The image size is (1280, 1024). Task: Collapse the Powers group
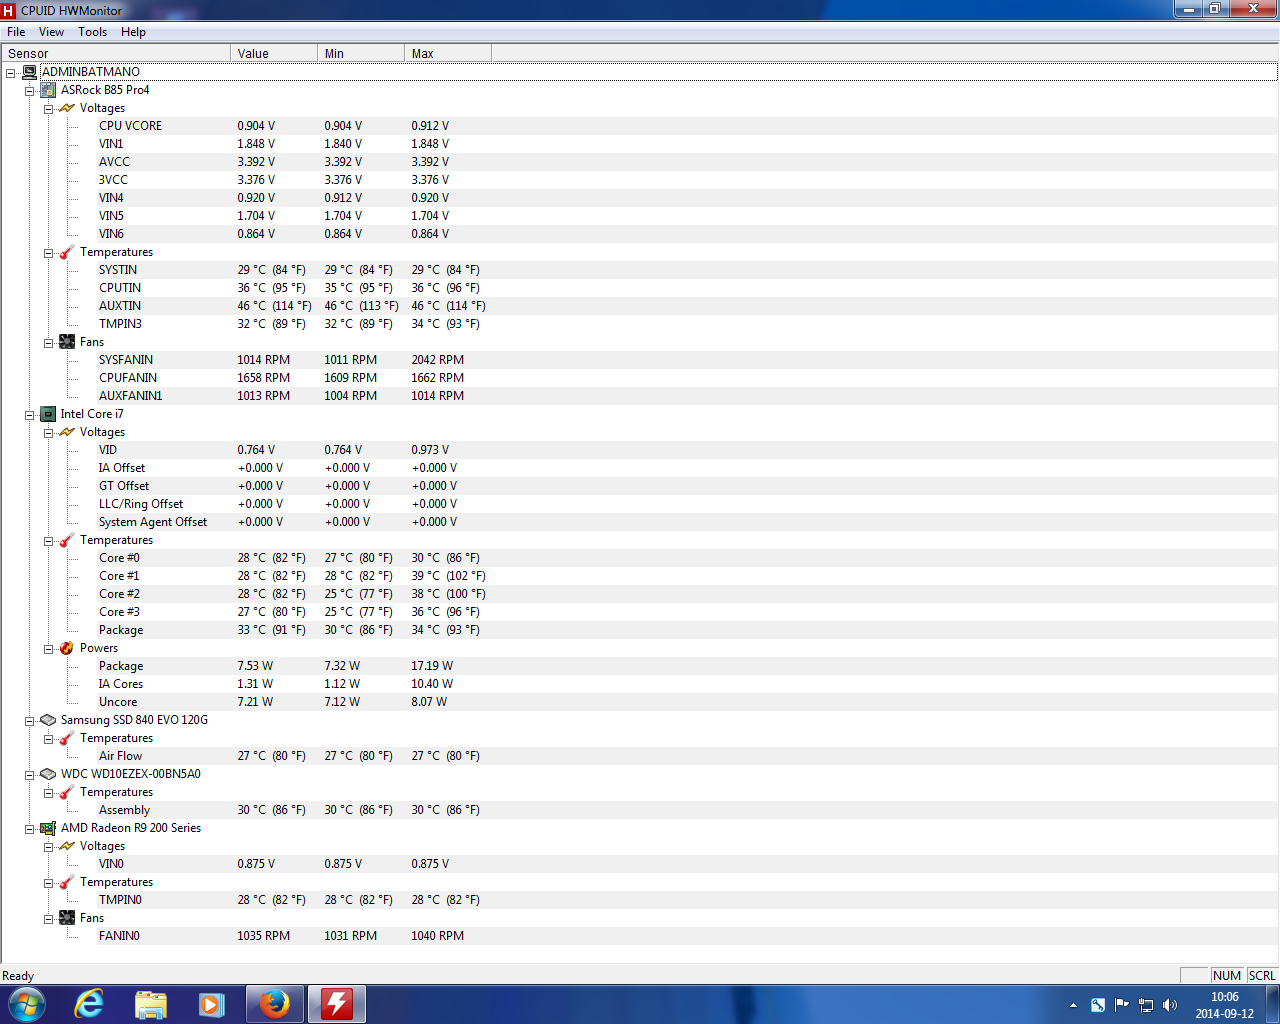tap(48, 649)
